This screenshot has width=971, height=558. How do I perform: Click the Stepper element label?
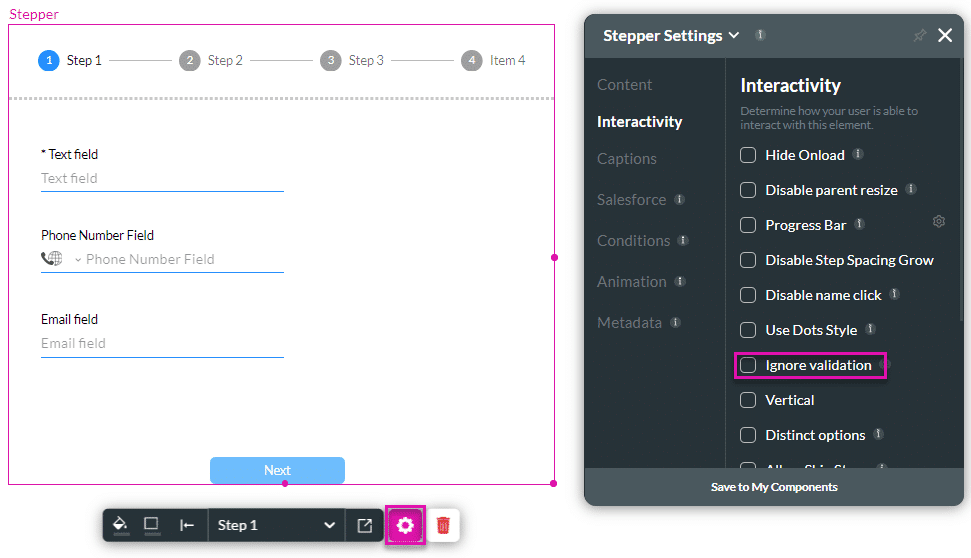(34, 14)
